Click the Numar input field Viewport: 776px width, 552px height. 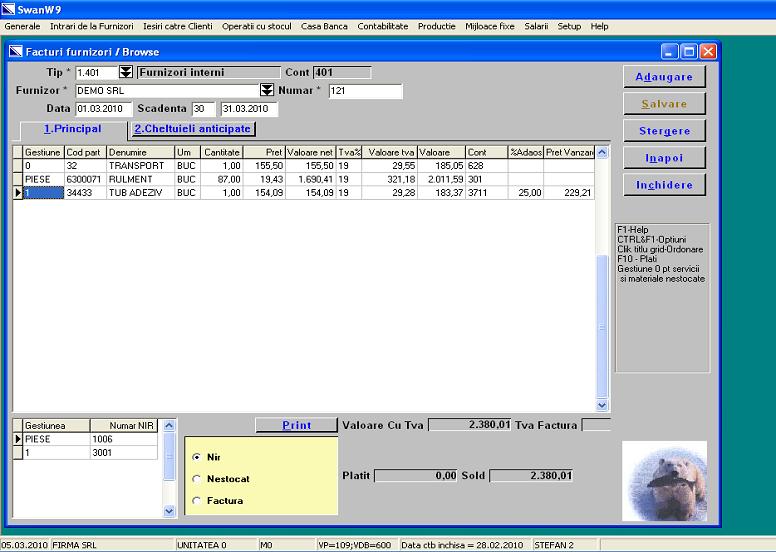365,91
